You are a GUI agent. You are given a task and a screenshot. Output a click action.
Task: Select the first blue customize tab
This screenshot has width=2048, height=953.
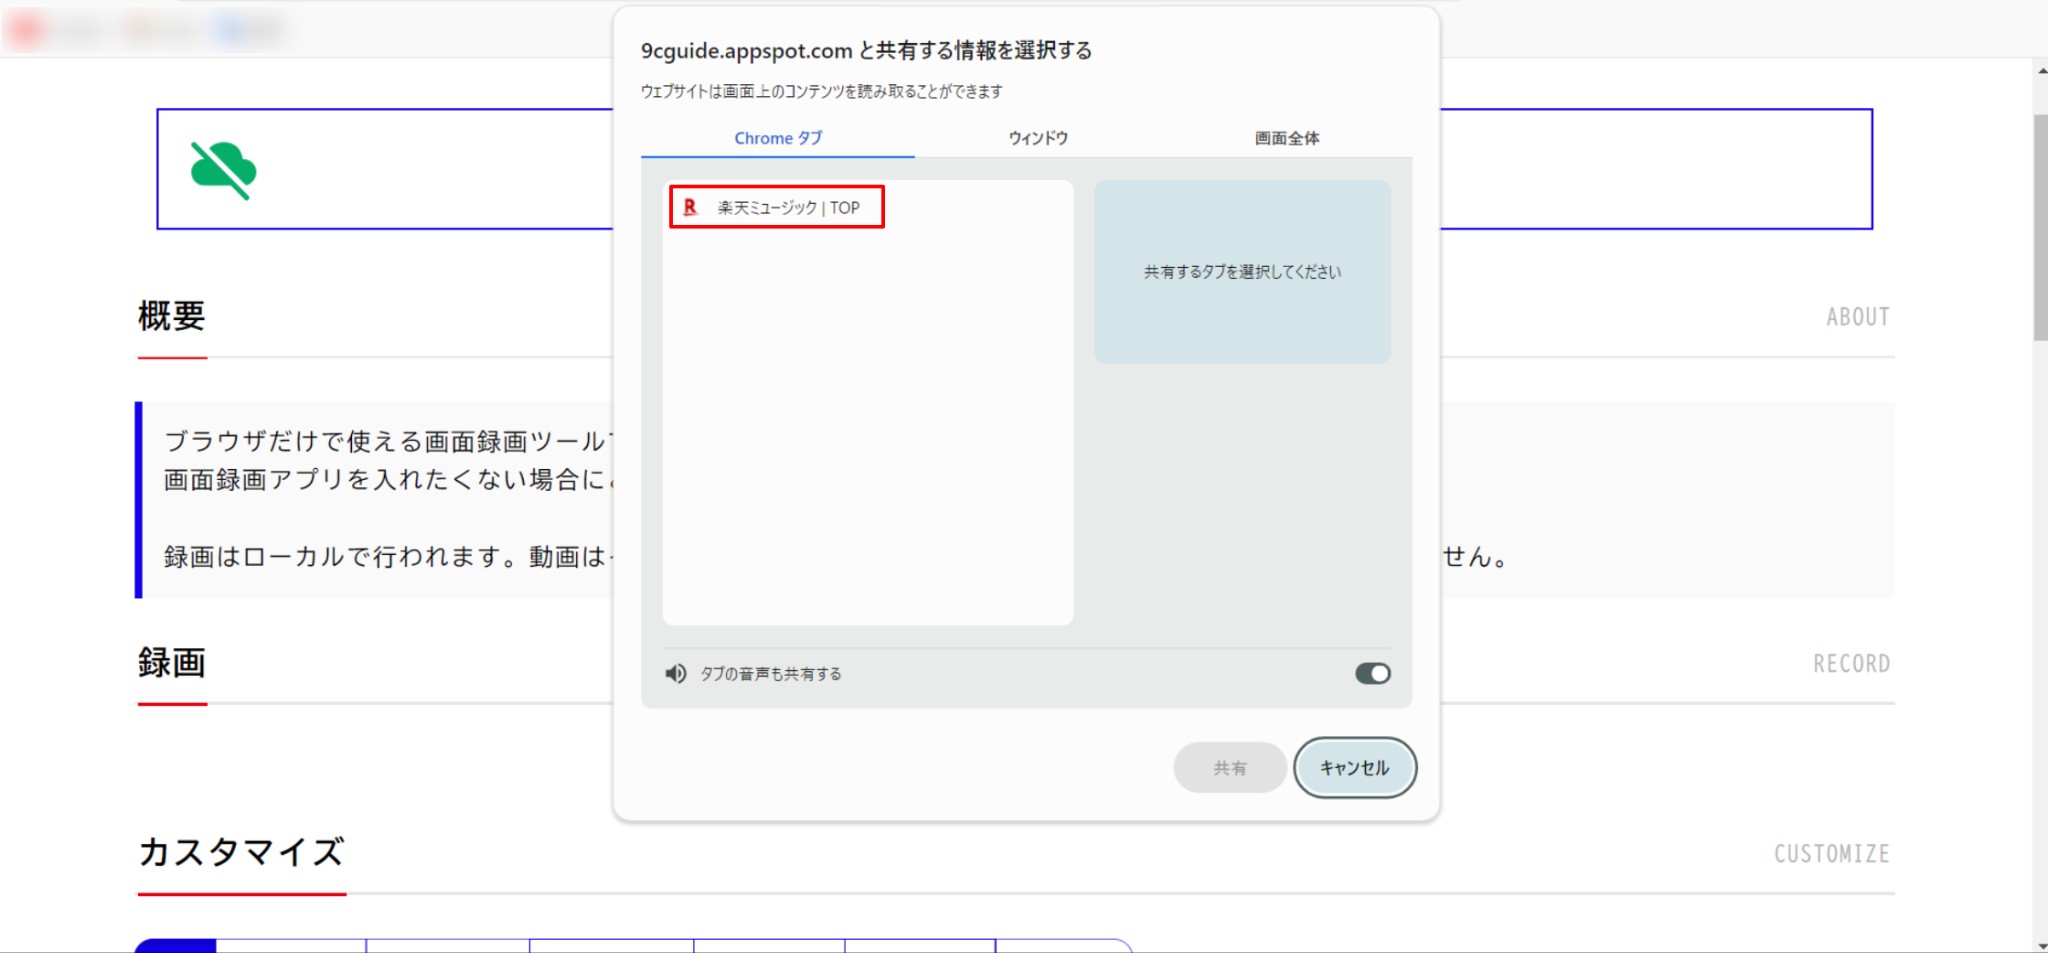click(x=176, y=946)
